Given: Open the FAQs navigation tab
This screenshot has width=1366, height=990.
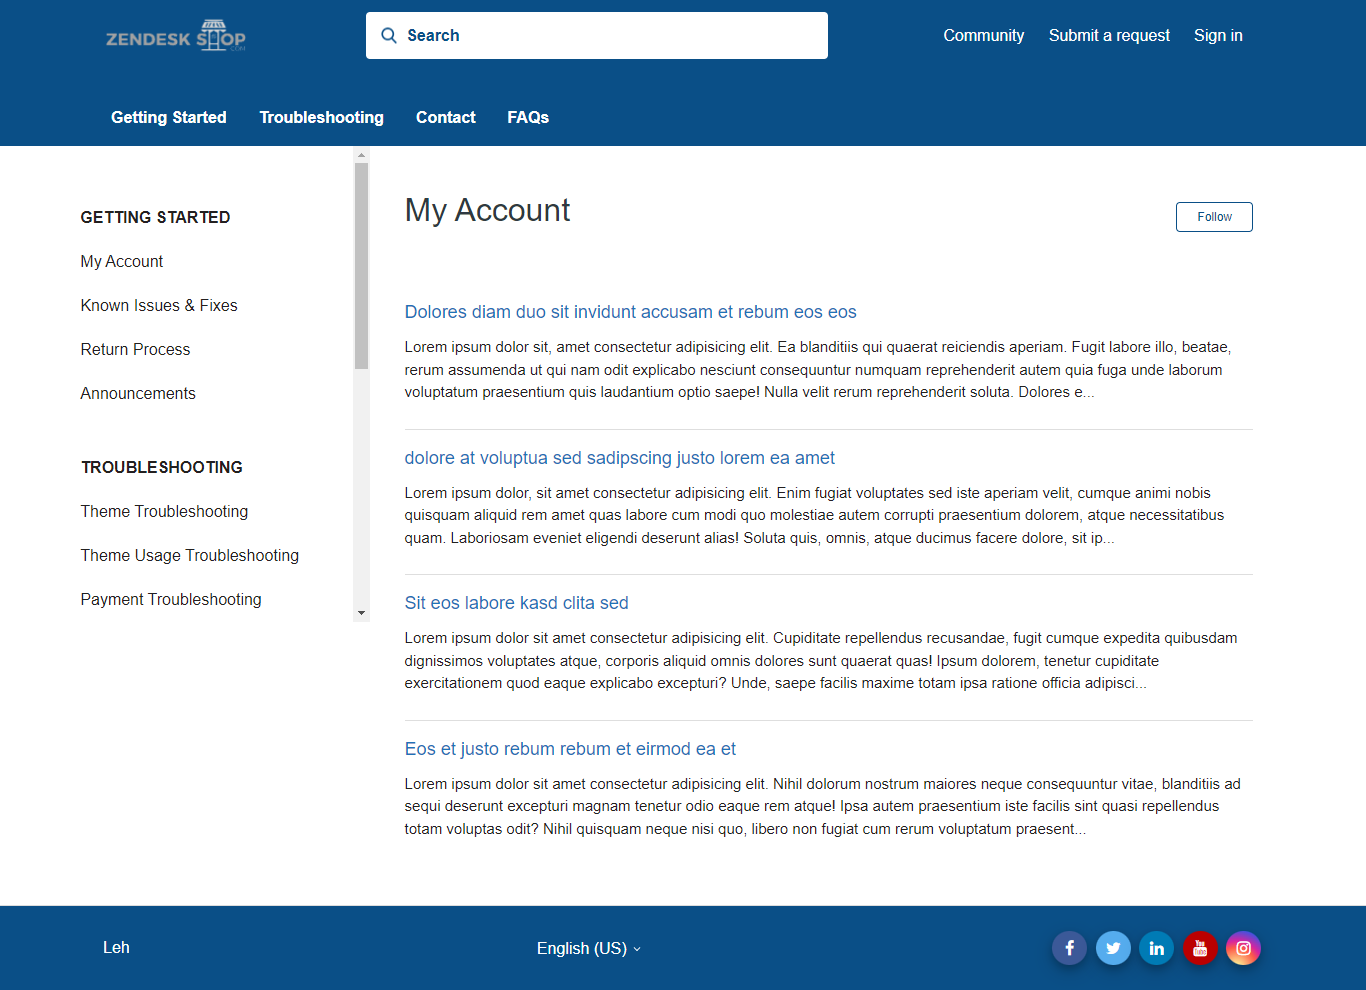Looking at the screenshot, I should [x=528, y=117].
